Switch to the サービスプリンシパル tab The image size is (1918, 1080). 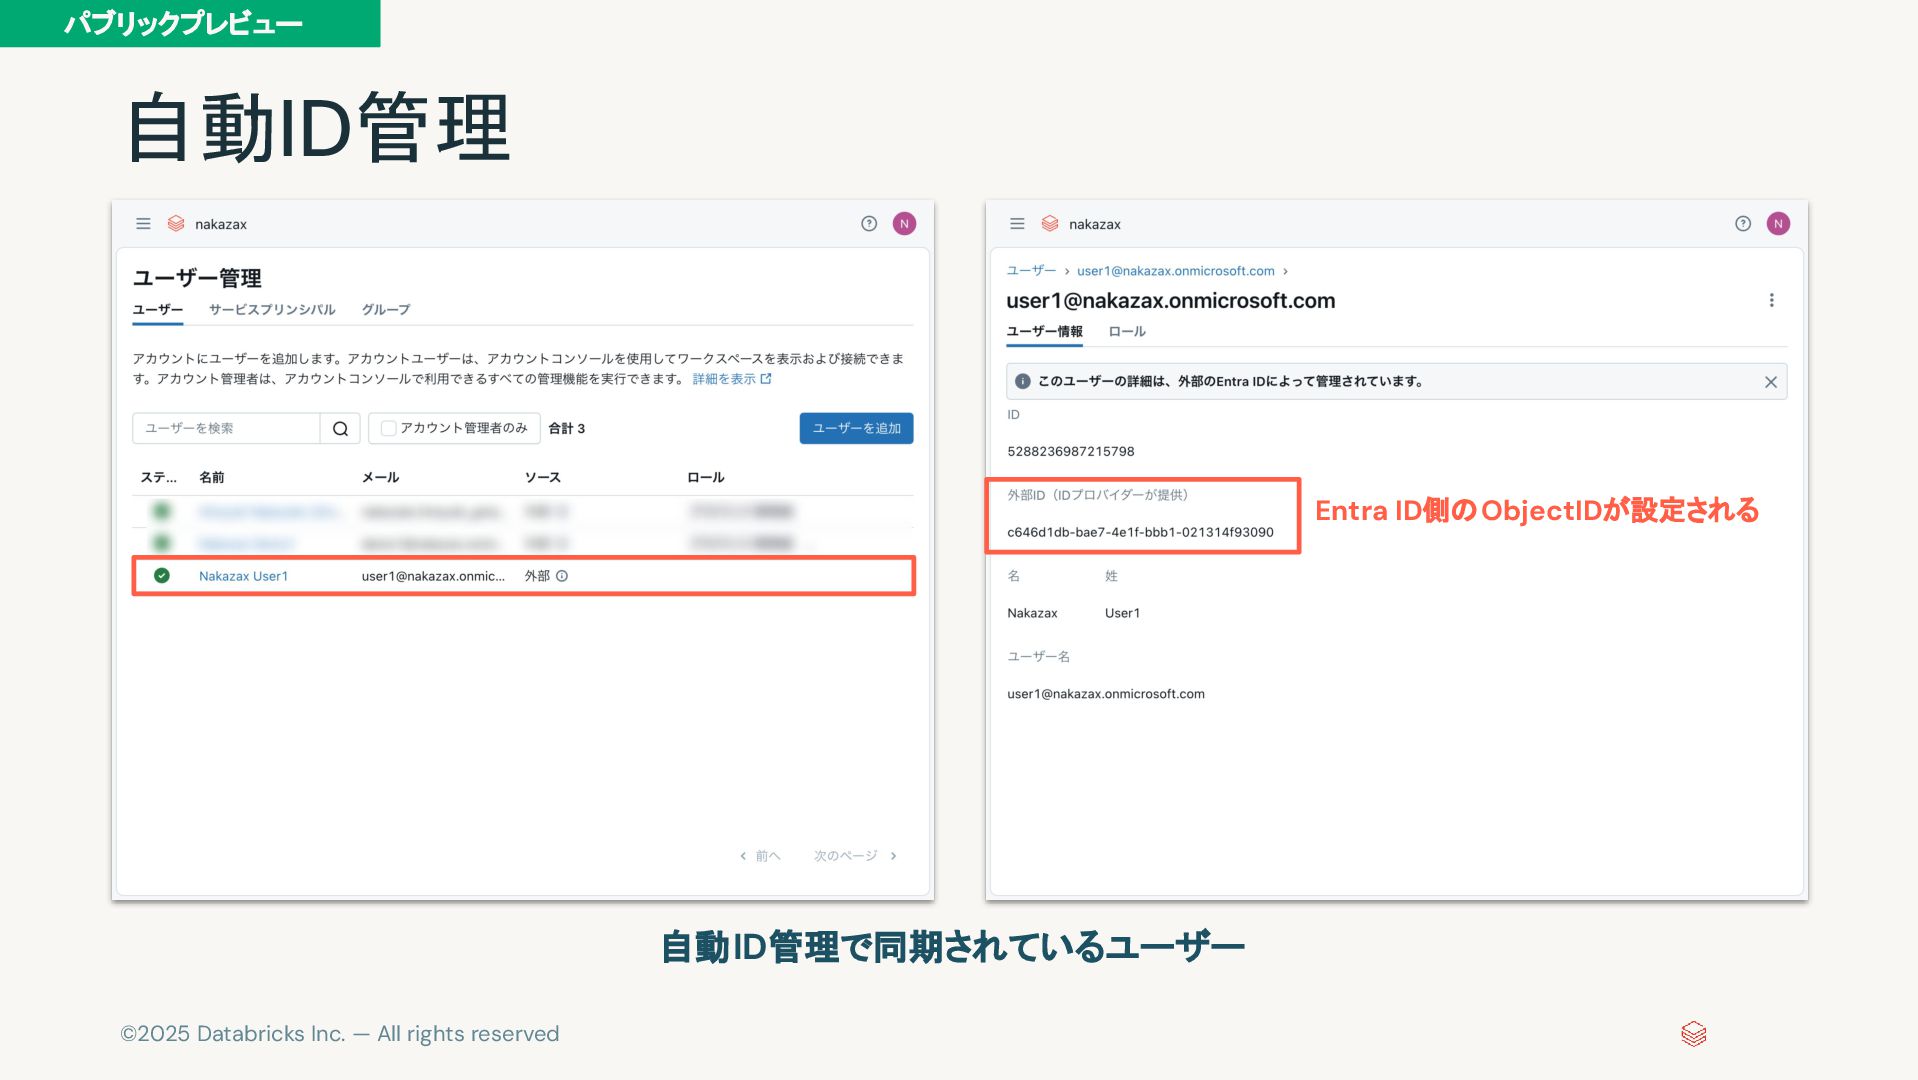(272, 310)
